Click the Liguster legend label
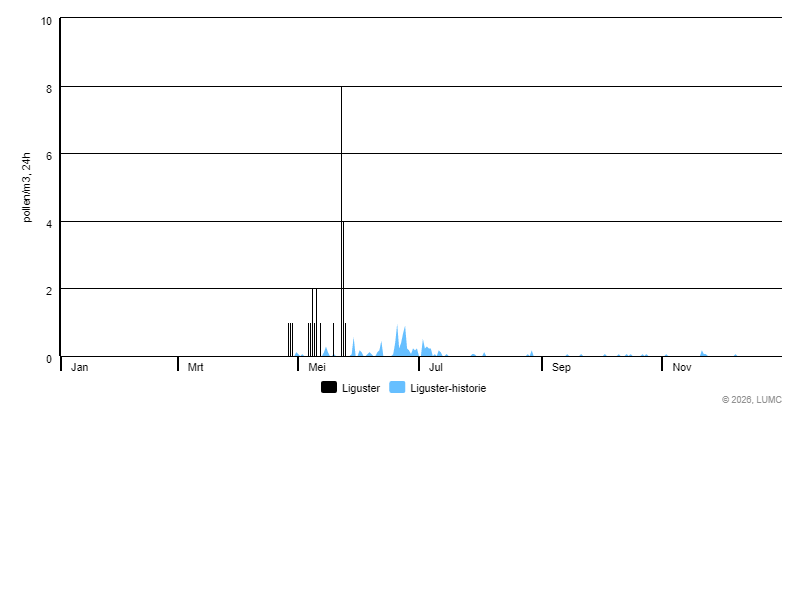This screenshot has width=800, height=600. point(361,388)
